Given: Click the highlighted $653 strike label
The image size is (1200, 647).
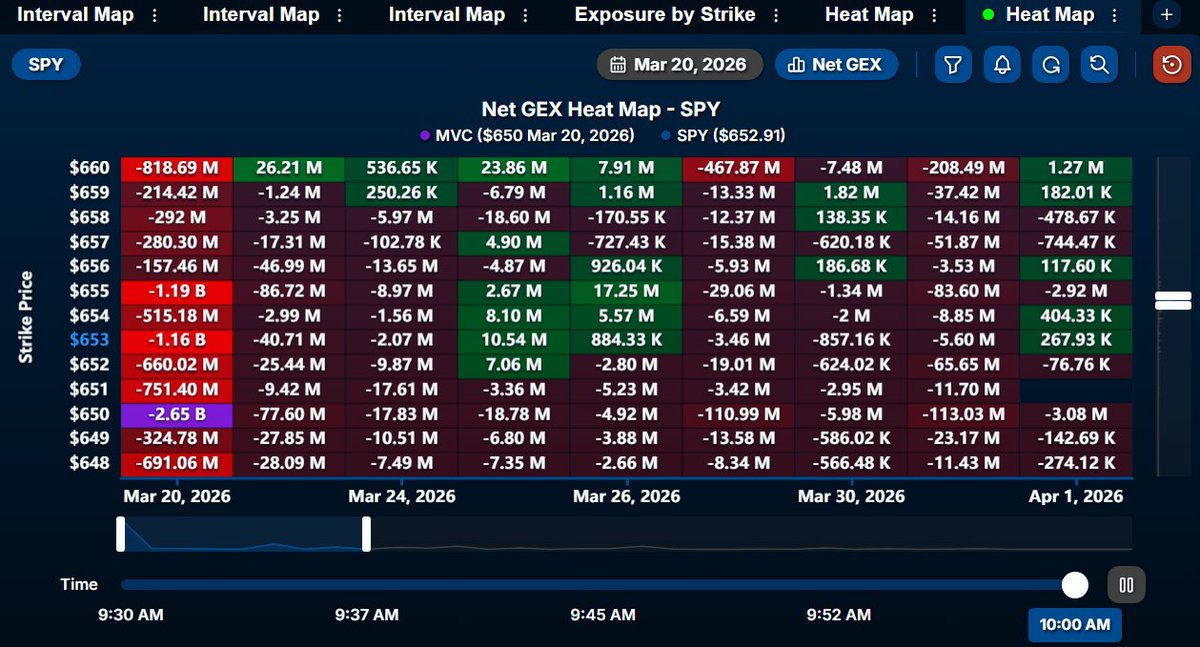Looking at the screenshot, I should pyautogui.click(x=90, y=340).
